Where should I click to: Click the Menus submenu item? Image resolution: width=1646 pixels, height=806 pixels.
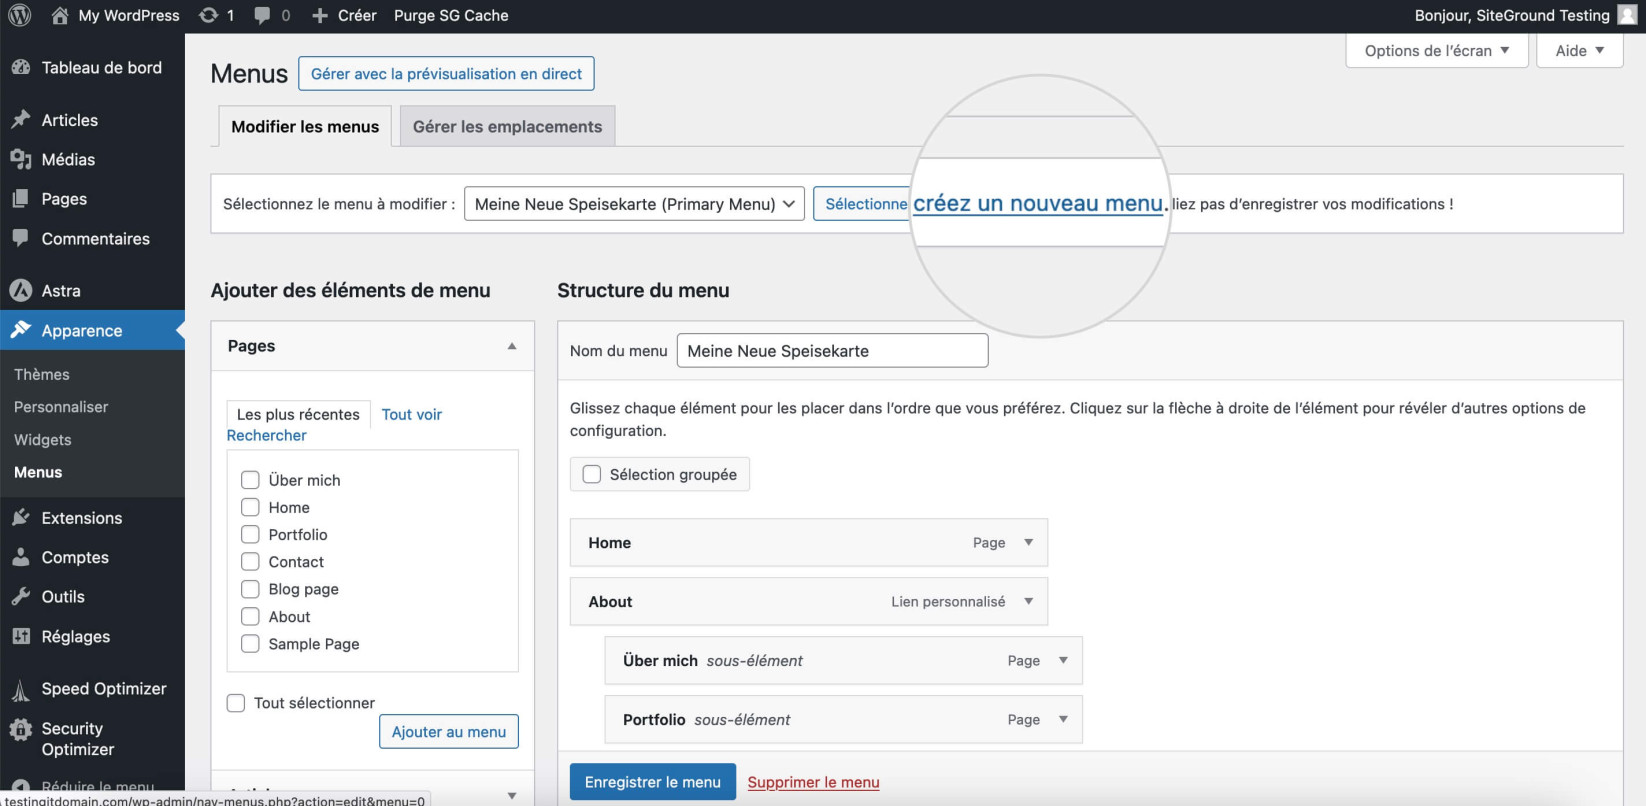click(x=38, y=472)
